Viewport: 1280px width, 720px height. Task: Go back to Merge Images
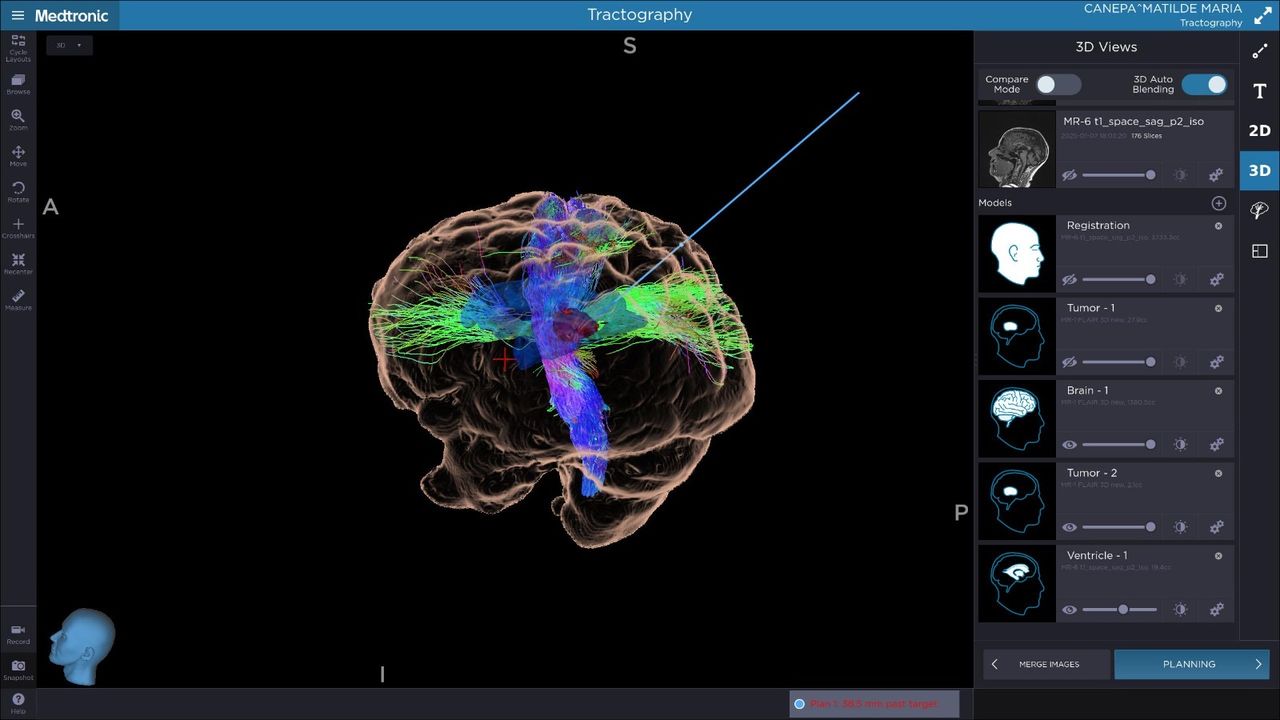coord(1046,664)
